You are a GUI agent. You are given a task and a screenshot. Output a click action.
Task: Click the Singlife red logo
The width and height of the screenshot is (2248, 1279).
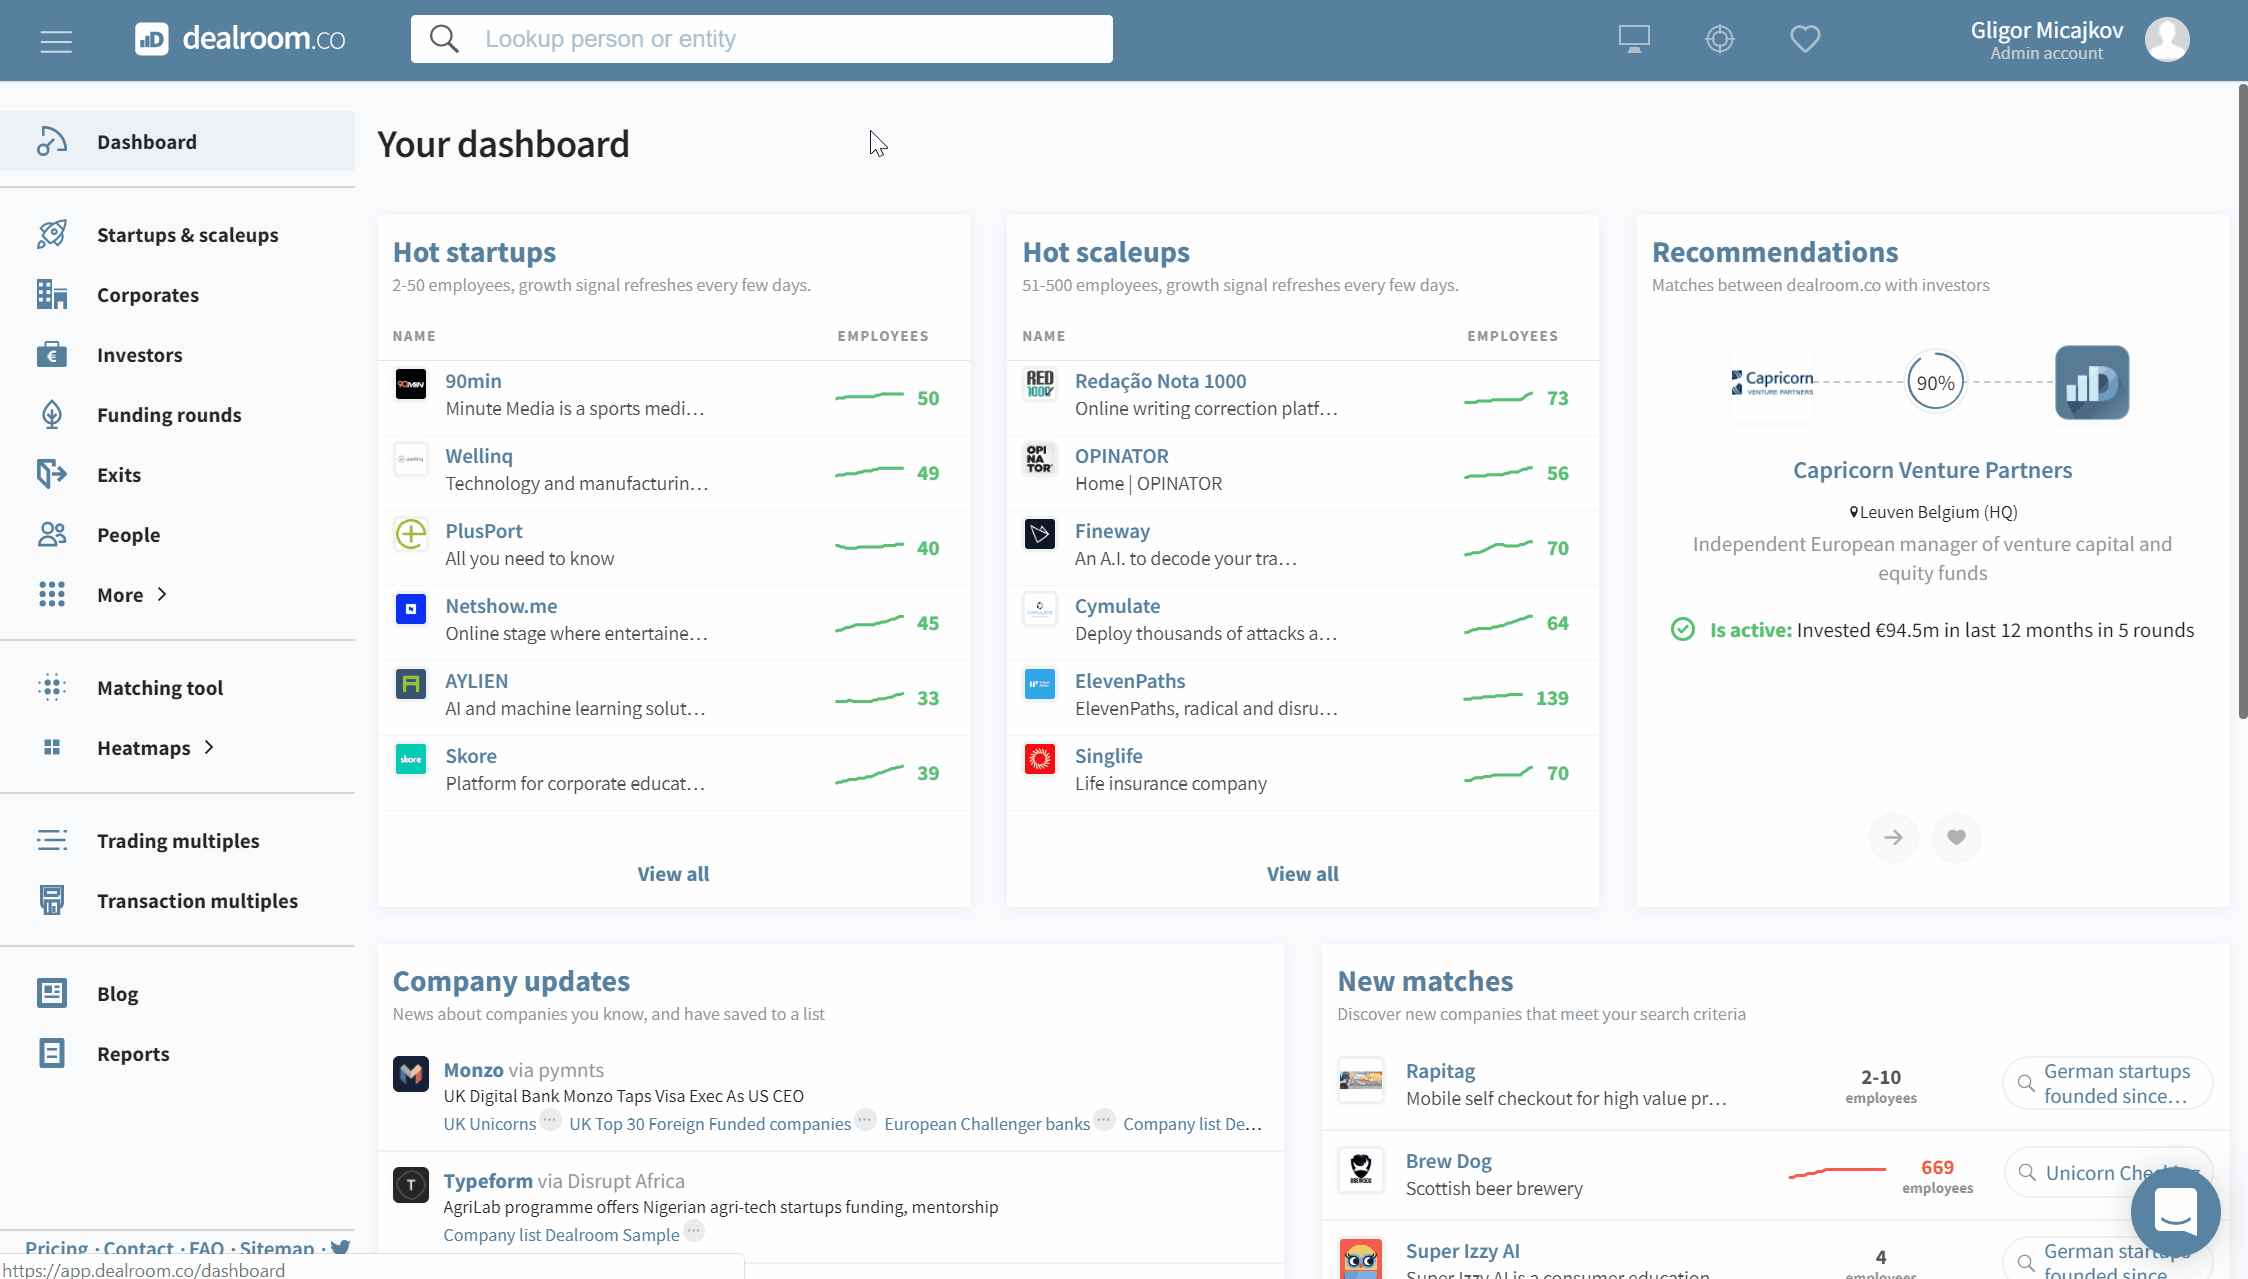click(x=1040, y=758)
